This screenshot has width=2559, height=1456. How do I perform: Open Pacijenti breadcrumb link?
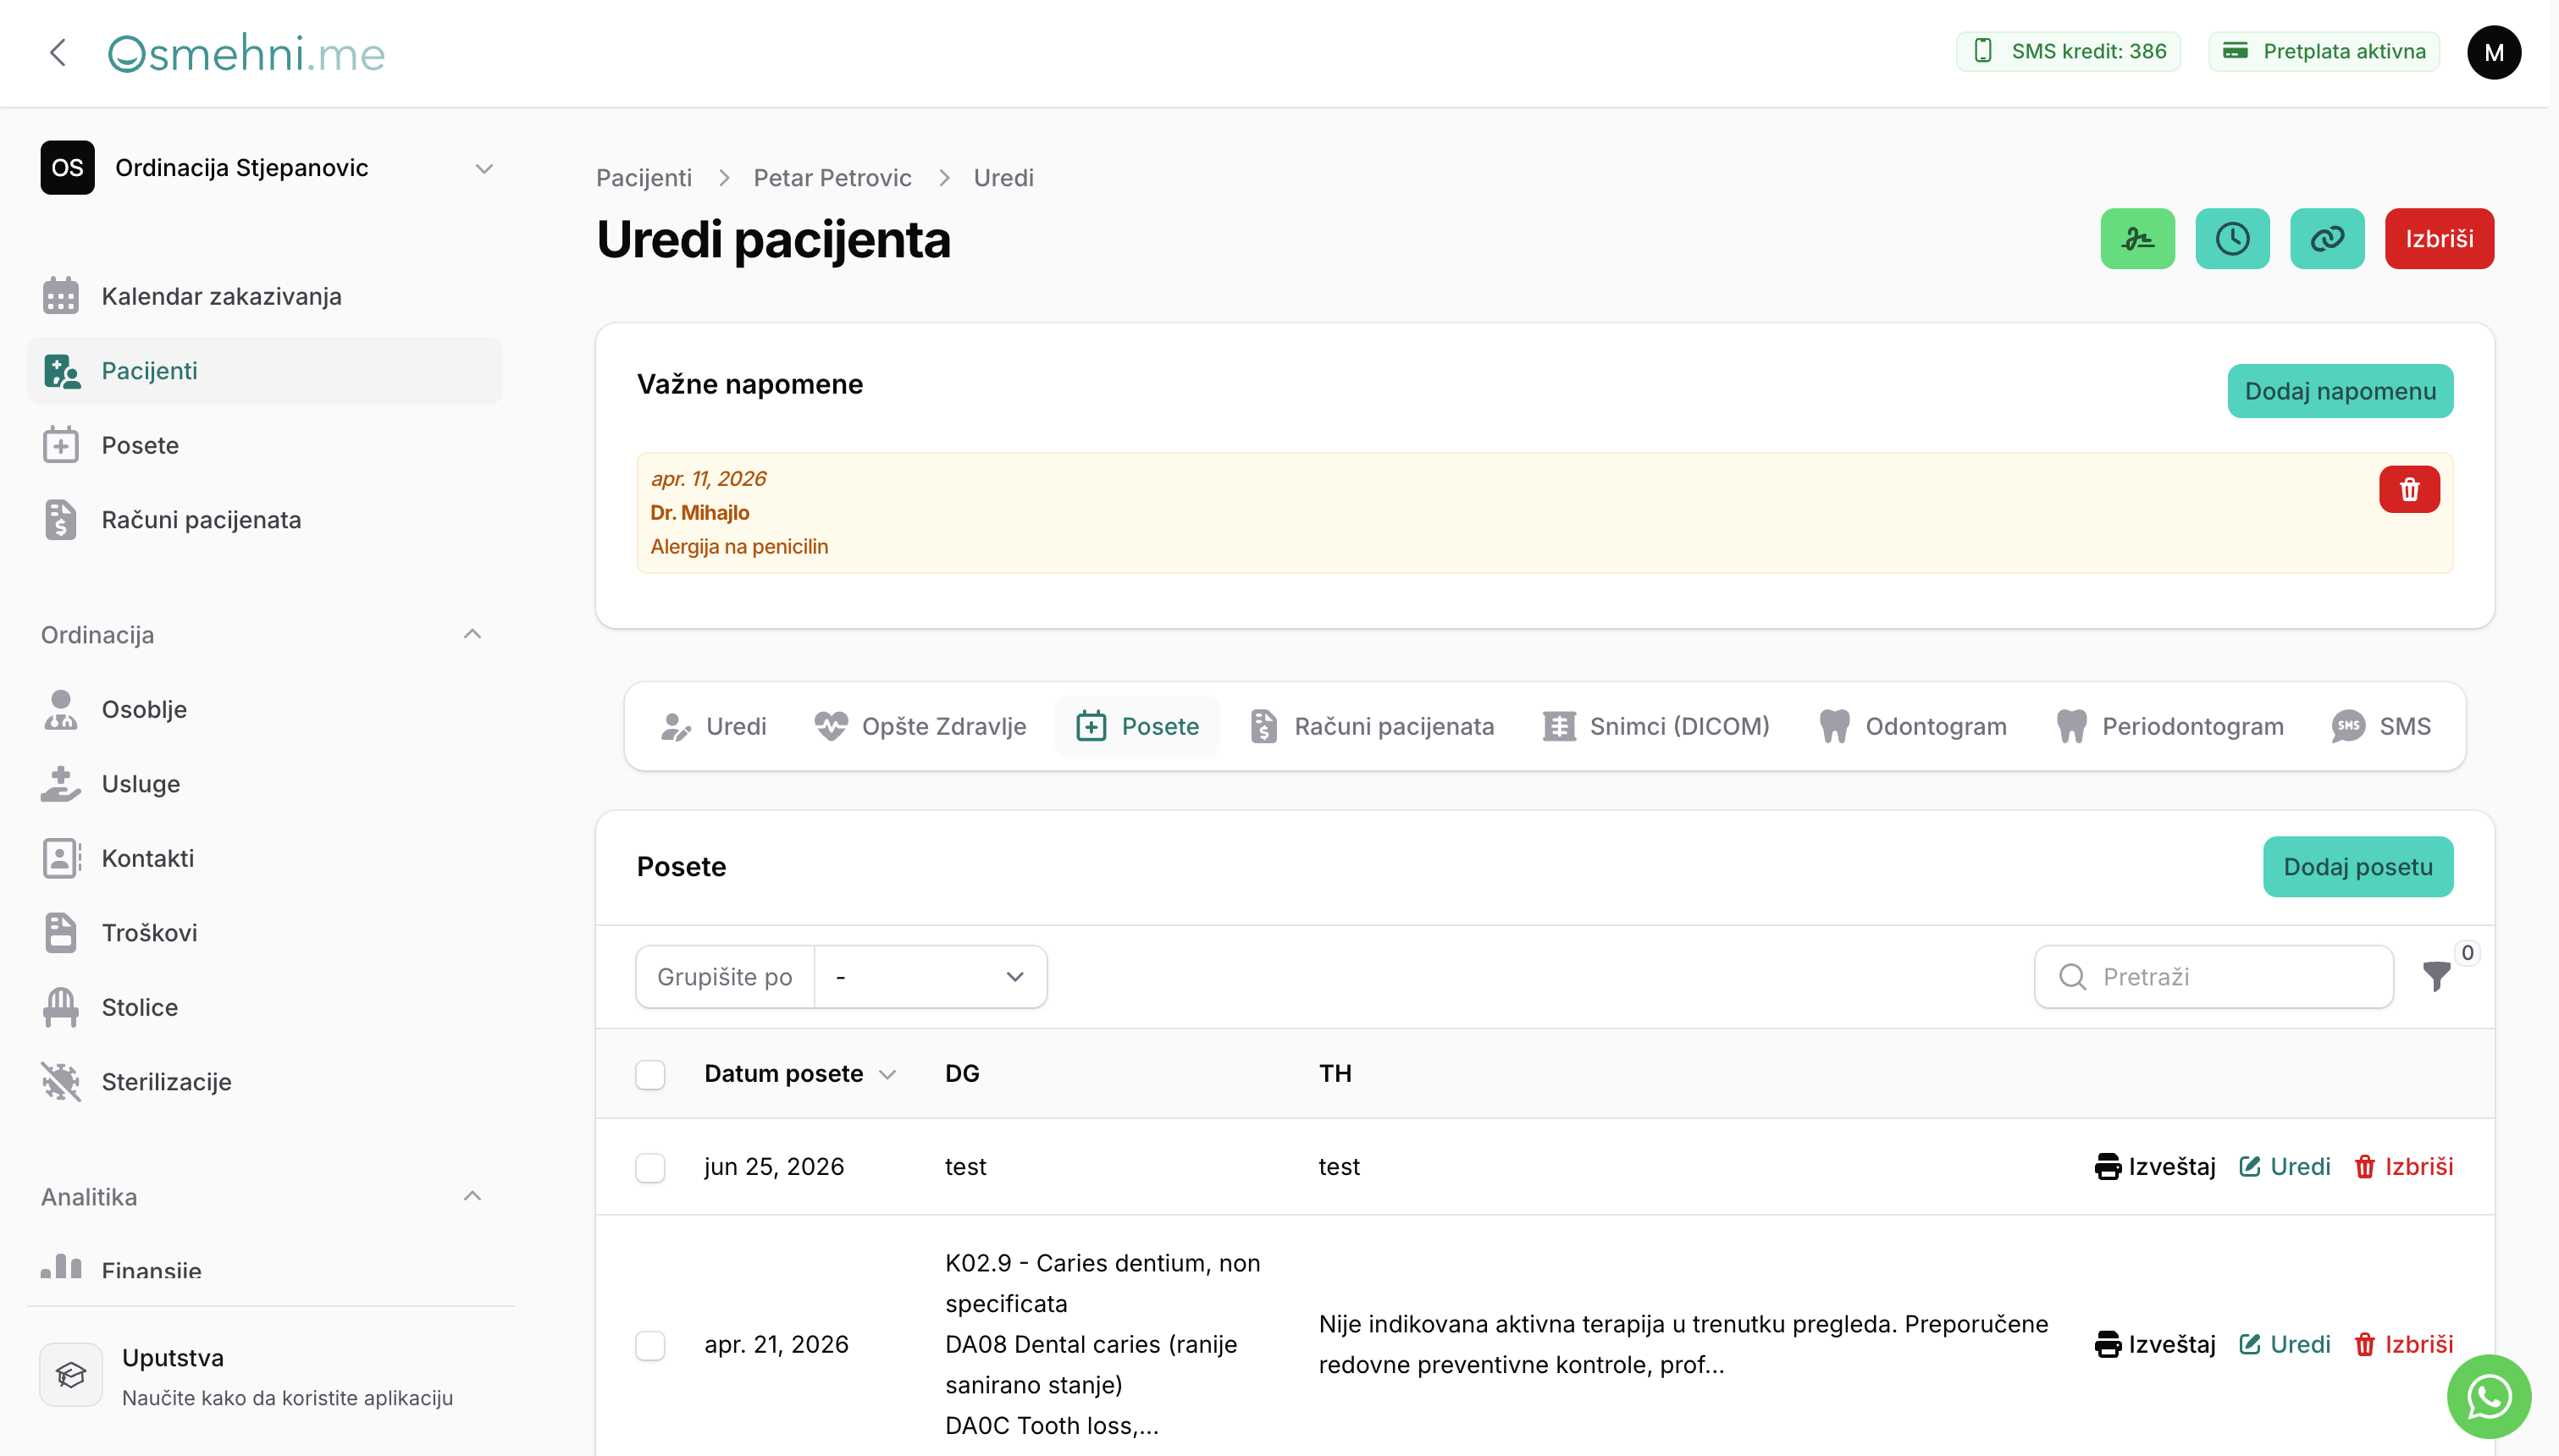tap(644, 178)
